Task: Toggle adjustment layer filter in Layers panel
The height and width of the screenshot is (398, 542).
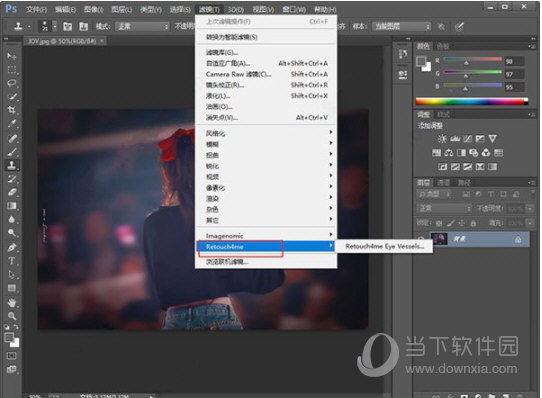Action: (478, 194)
